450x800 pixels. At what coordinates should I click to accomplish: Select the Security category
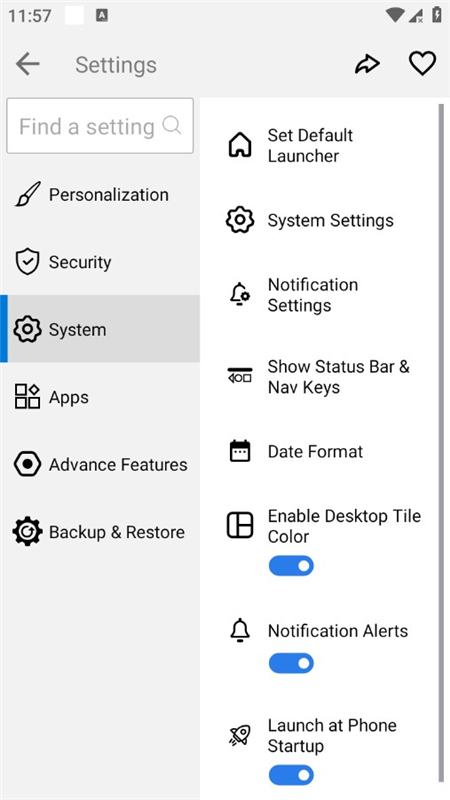pos(100,262)
